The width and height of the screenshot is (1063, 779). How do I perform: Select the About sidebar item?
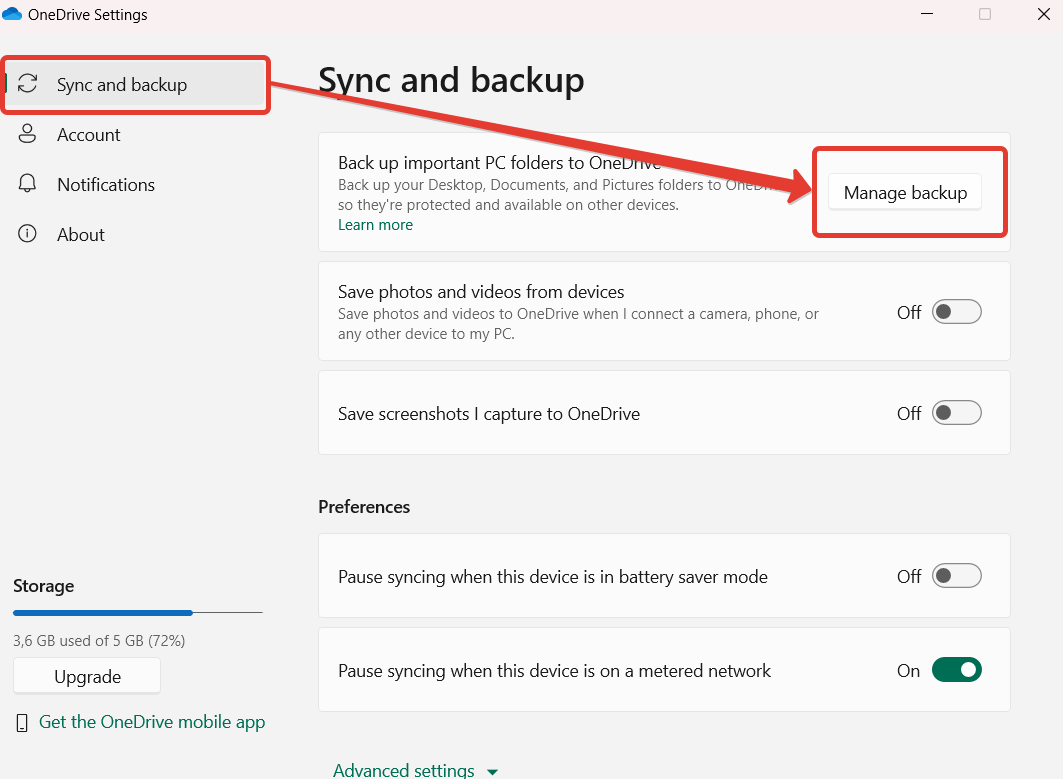pos(81,234)
